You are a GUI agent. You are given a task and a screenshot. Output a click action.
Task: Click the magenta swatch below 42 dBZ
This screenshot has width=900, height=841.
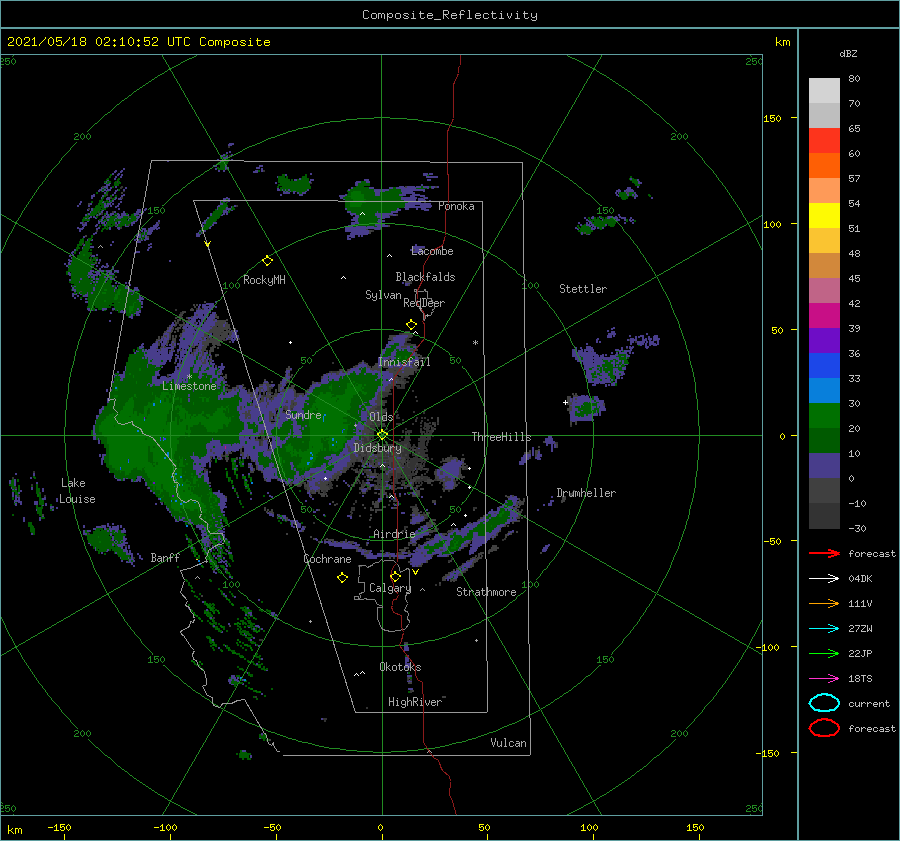824,316
